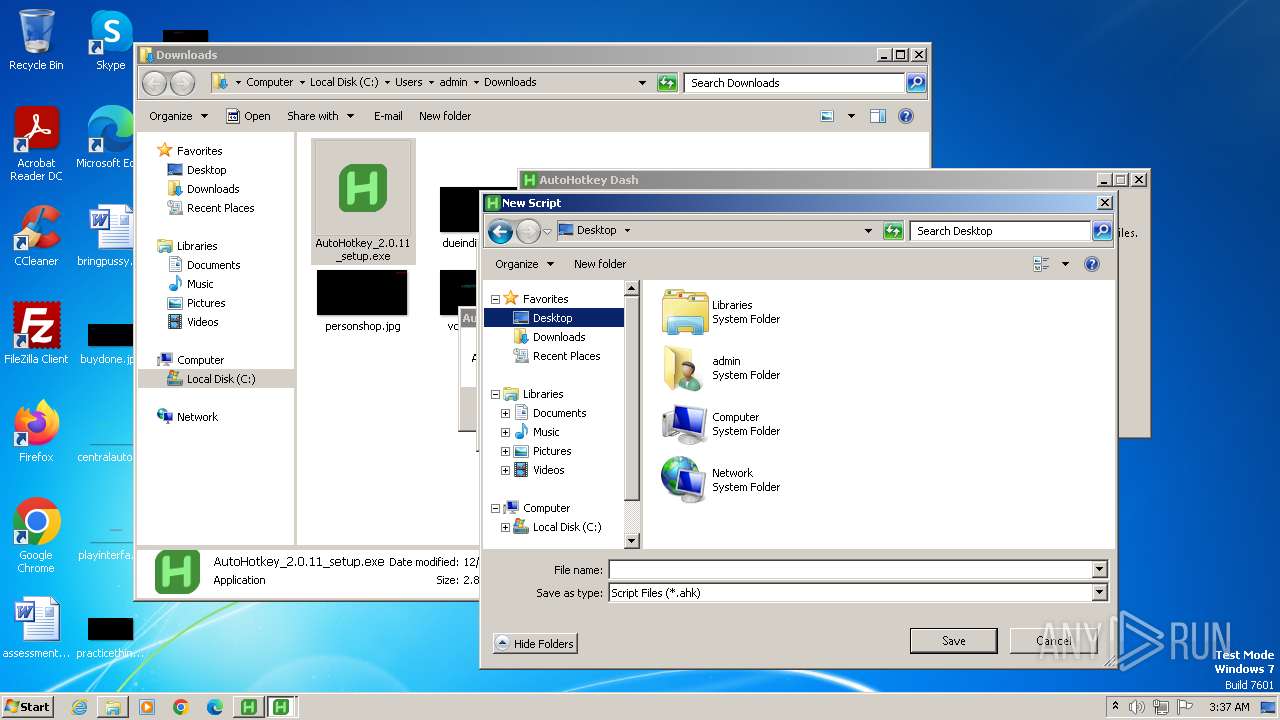The height and width of the screenshot is (720, 1280).
Task: Open the help icon in New Script dialog
Action: [x=1092, y=264]
